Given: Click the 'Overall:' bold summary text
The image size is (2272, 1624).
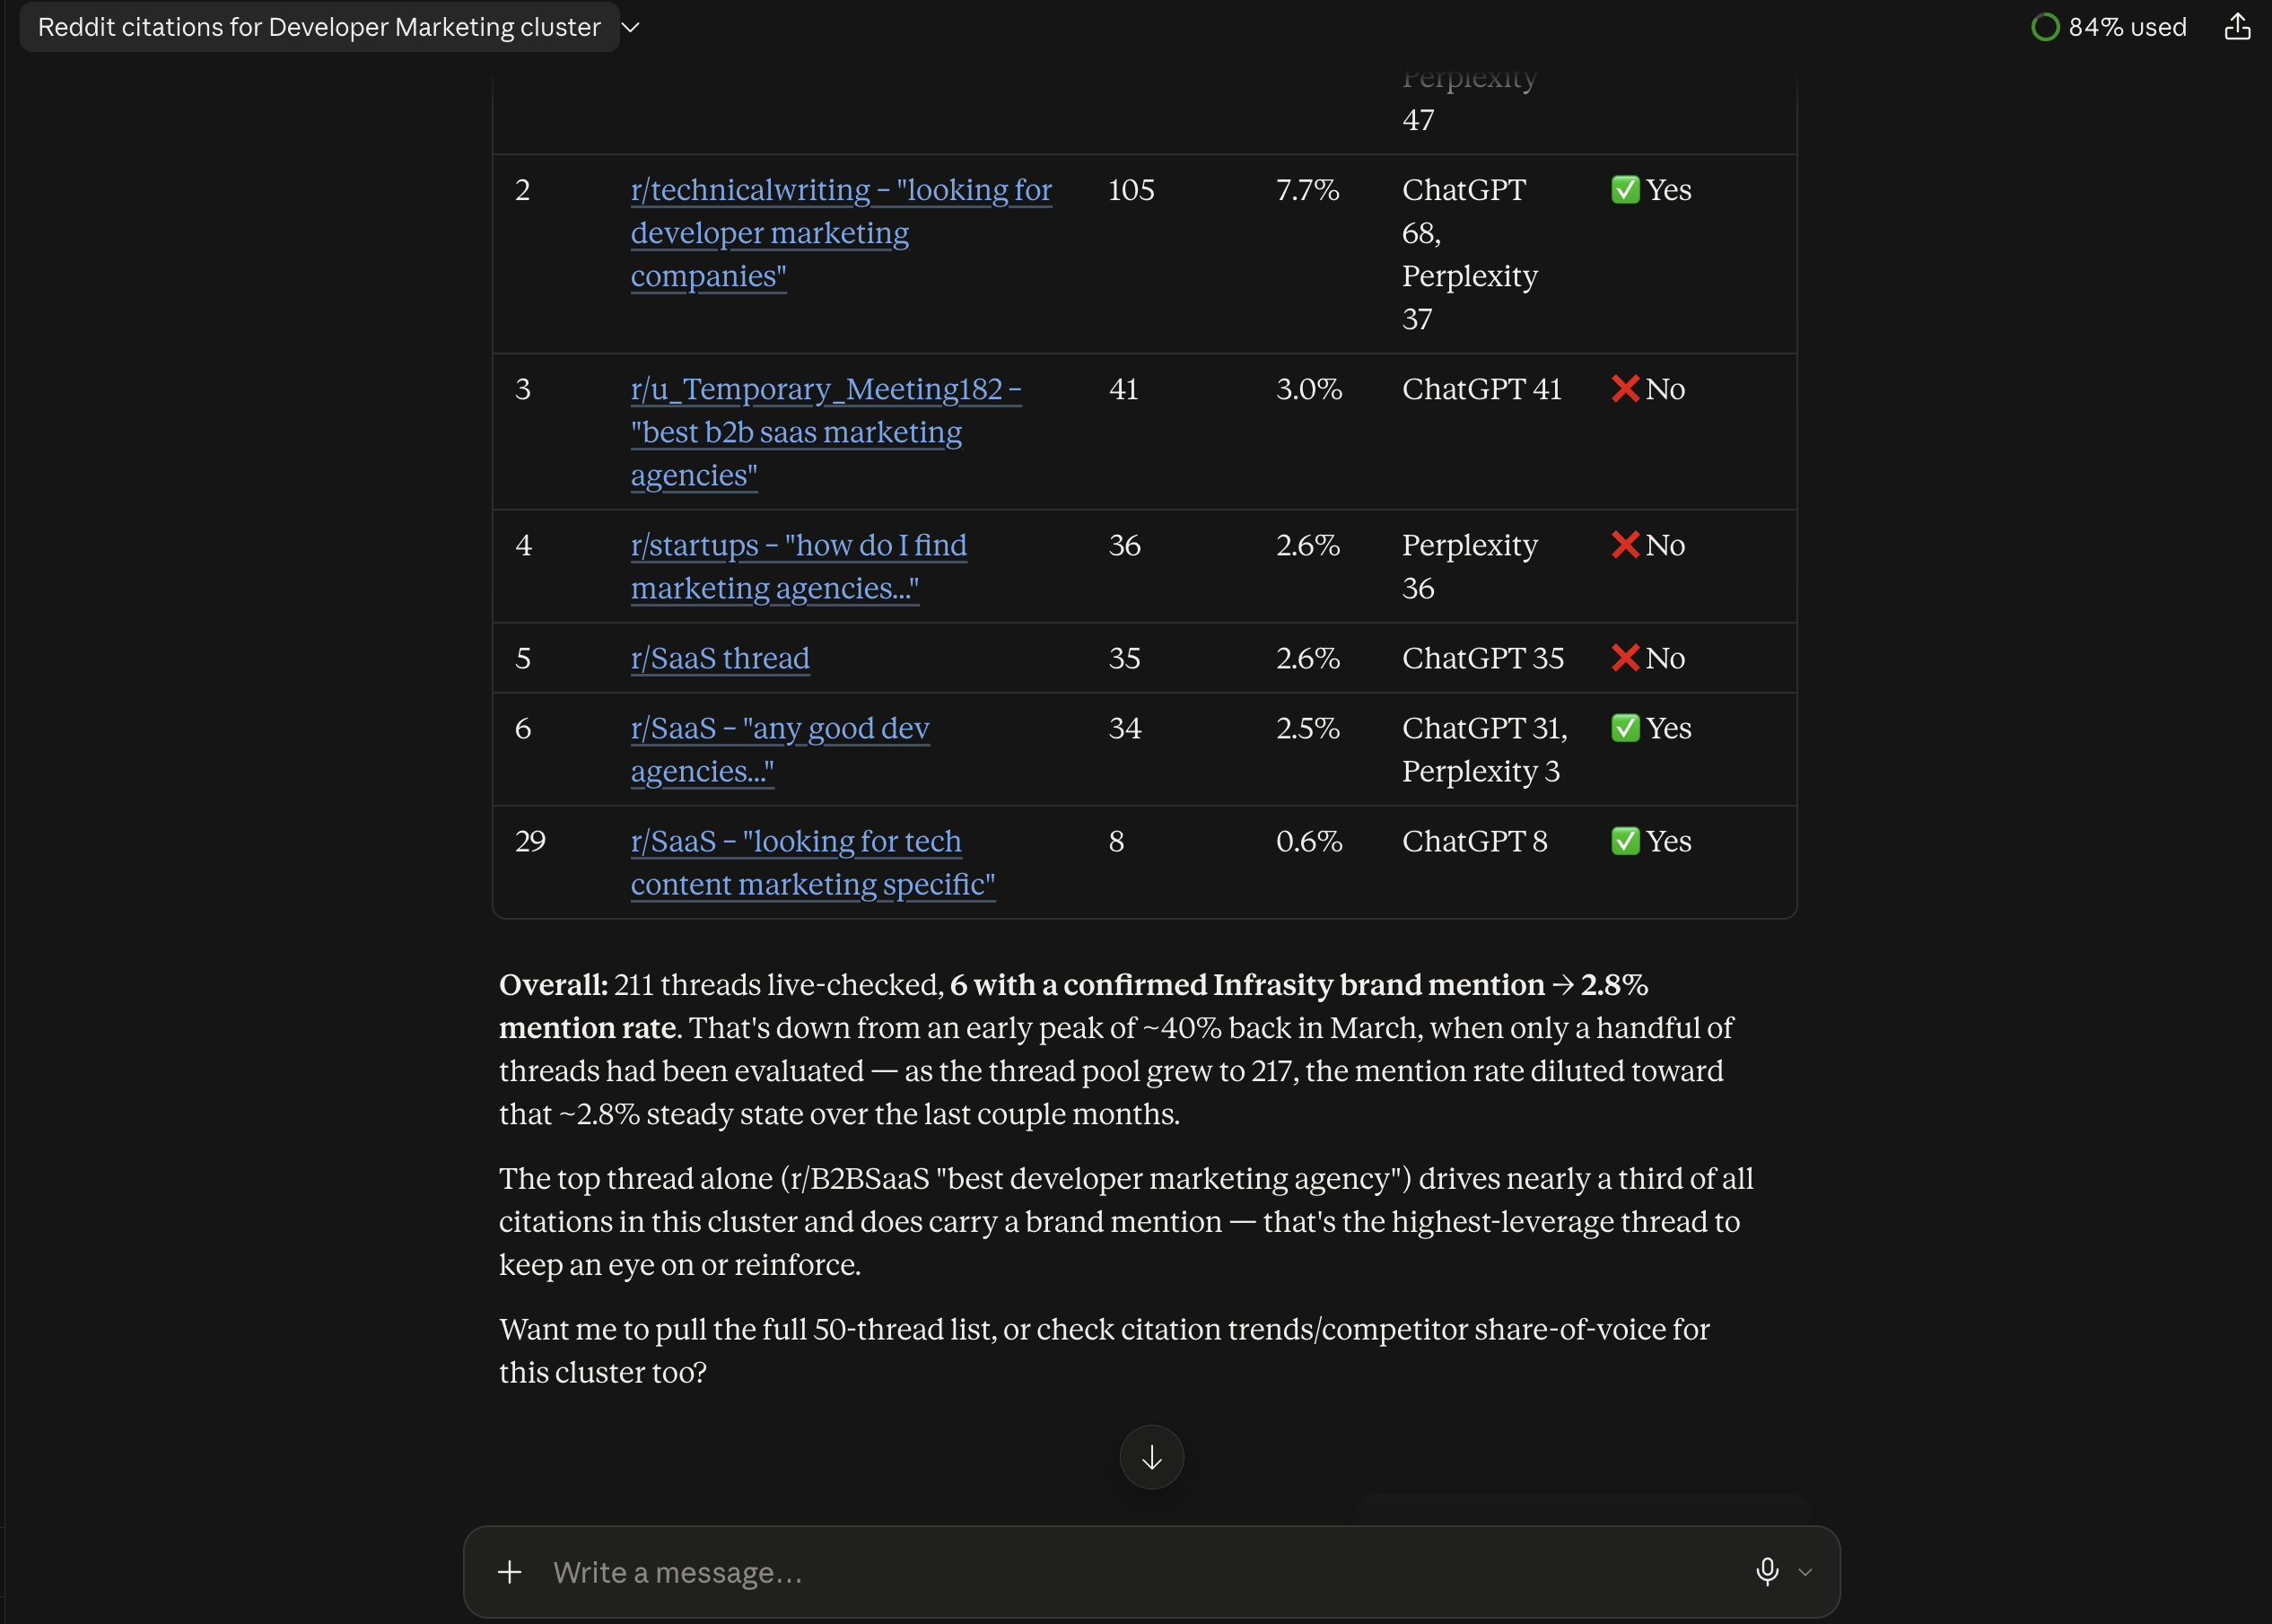Looking at the screenshot, I should (553, 985).
